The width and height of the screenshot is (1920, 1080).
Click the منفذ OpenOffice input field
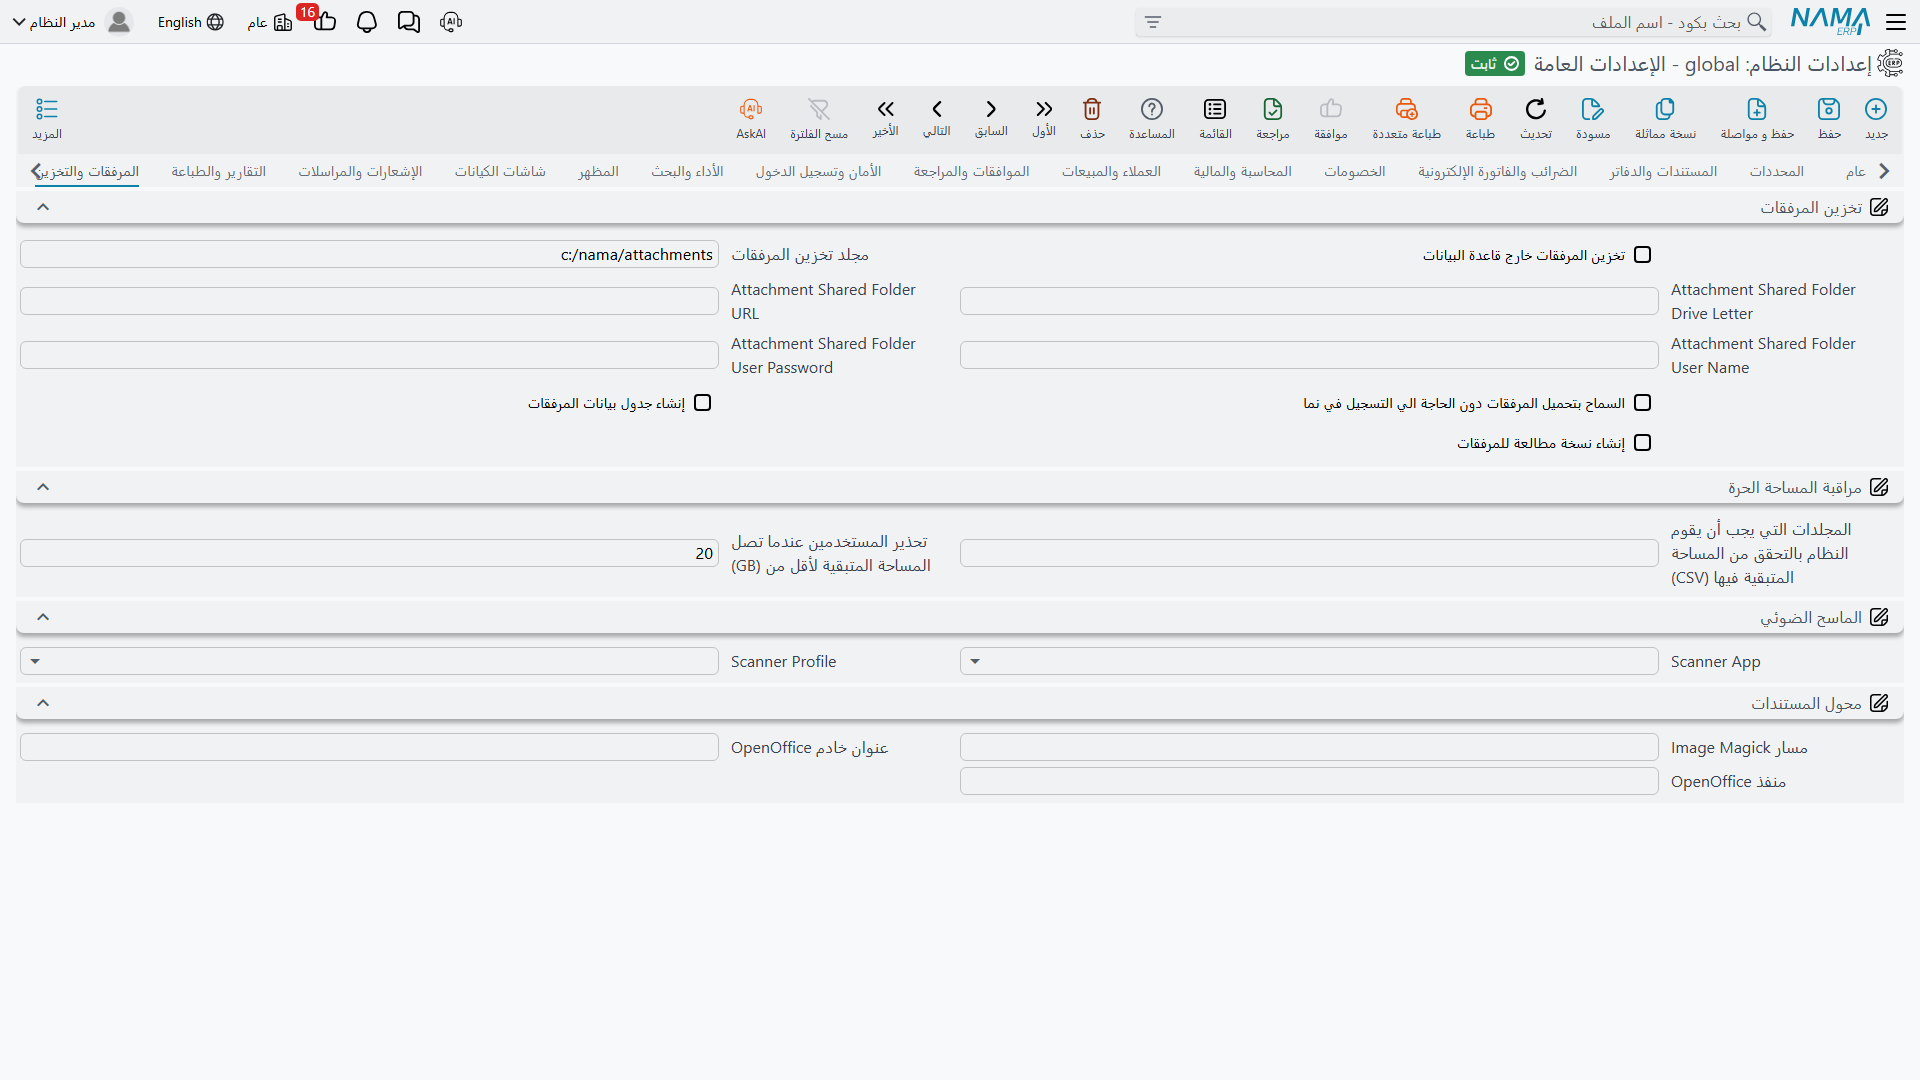(x=1309, y=781)
